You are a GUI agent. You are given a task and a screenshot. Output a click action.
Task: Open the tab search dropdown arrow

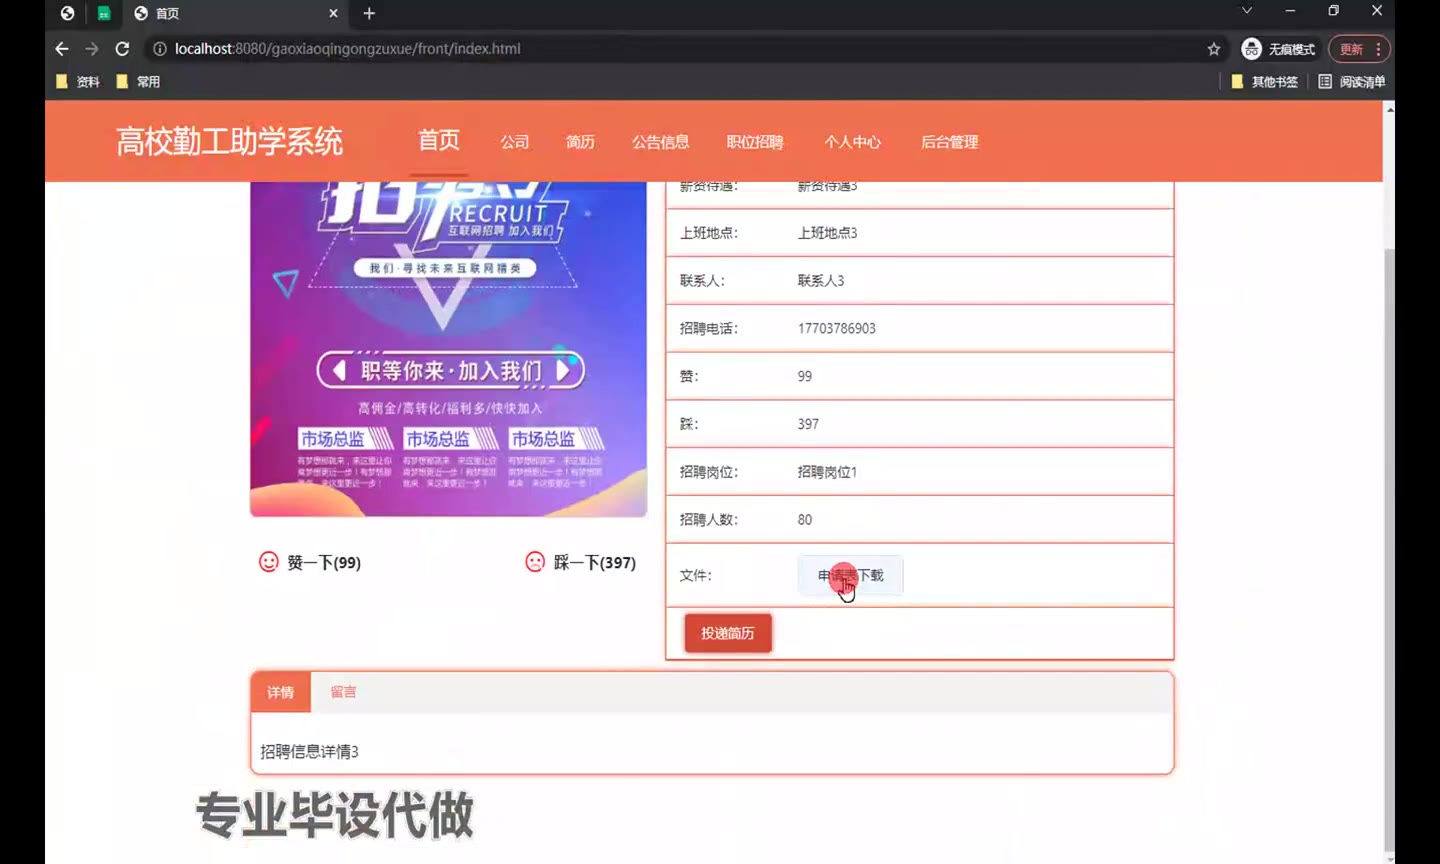(1247, 11)
